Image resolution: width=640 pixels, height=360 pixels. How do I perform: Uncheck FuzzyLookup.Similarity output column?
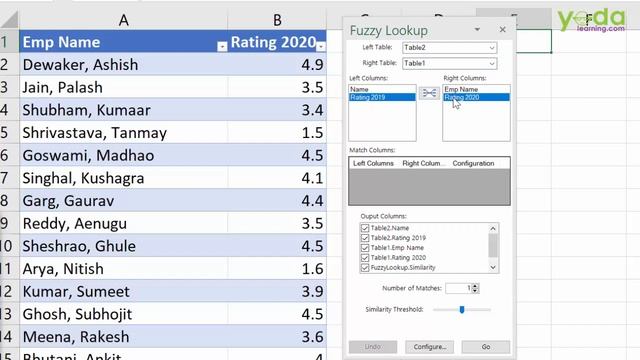365,267
